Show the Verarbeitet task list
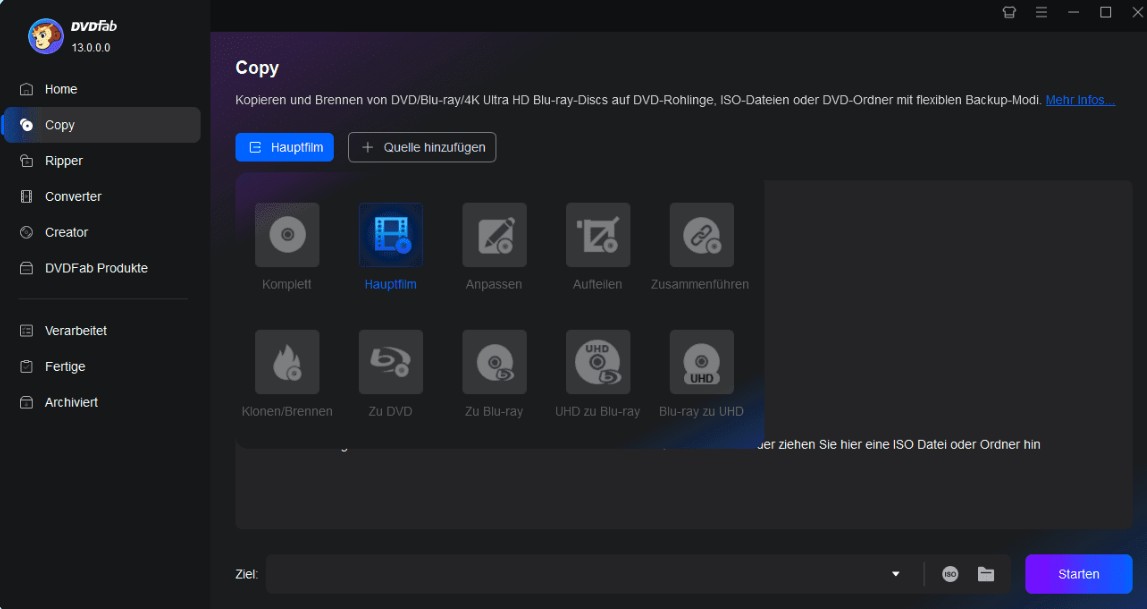Viewport: 1147px width, 609px height. [x=102, y=330]
